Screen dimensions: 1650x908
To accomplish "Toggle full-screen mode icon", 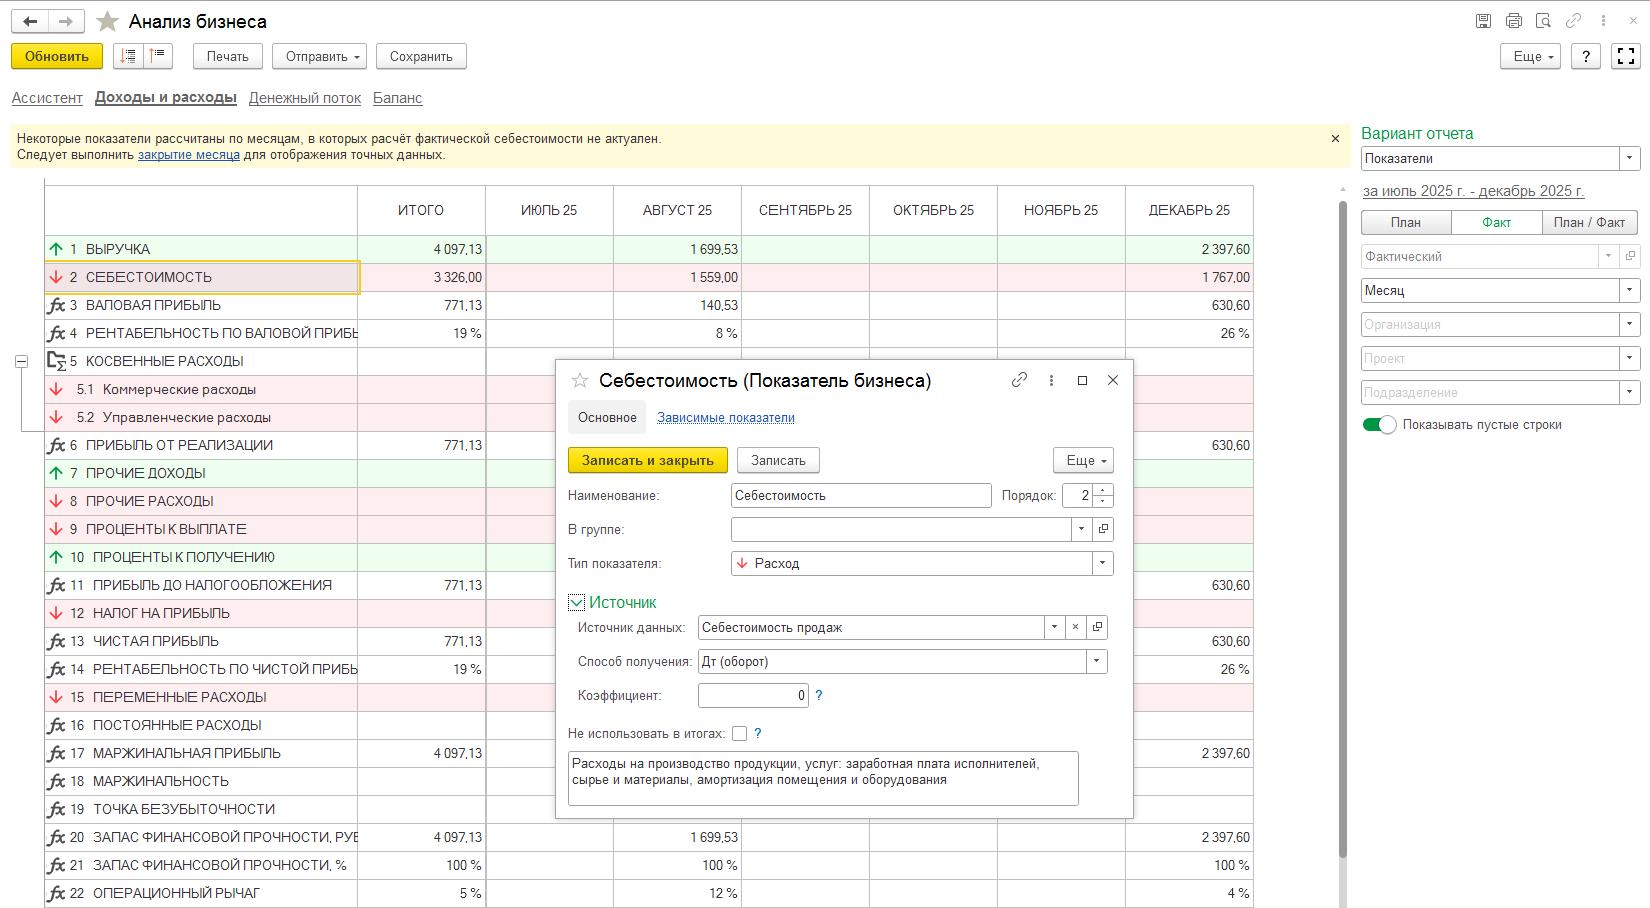I will (1626, 57).
